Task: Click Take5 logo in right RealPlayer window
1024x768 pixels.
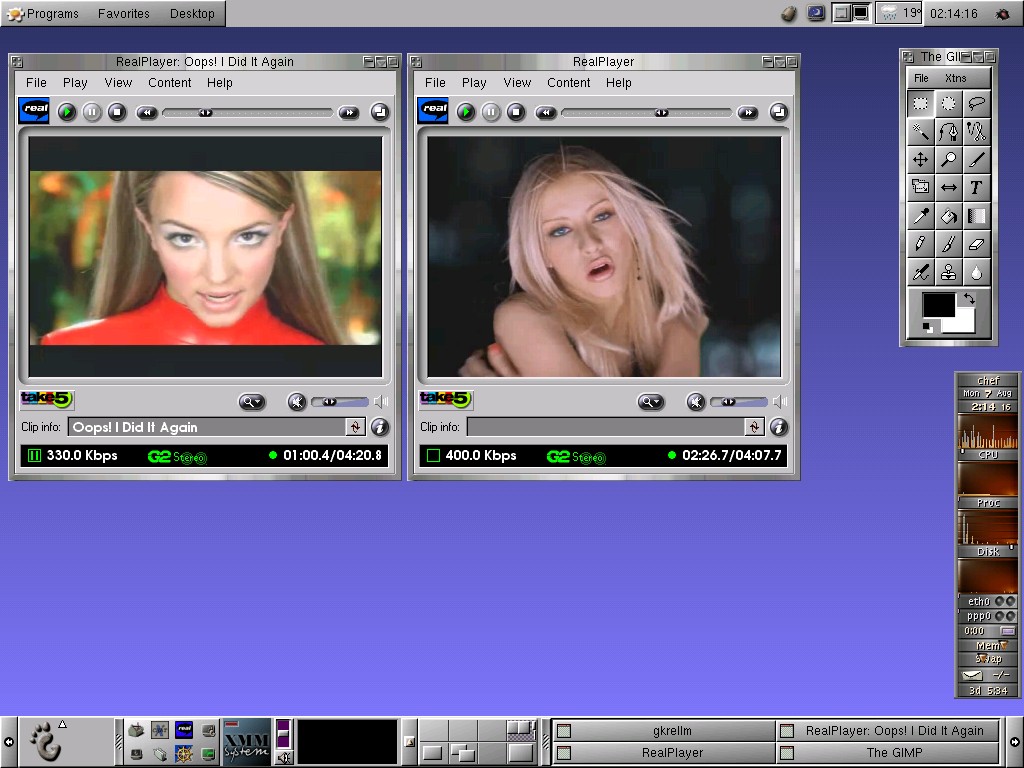Action: pos(445,399)
